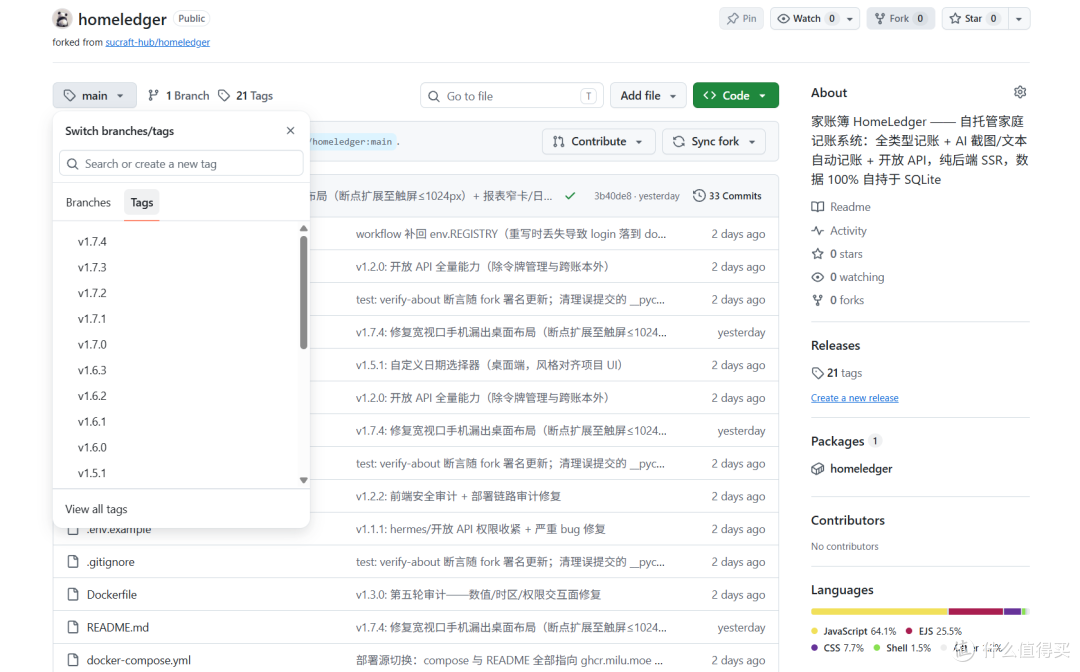Image resolution: width=1080 pixels, height=672 pixels.
Task: Click the tag list scroll-down arrow
Action: (304, 481)
